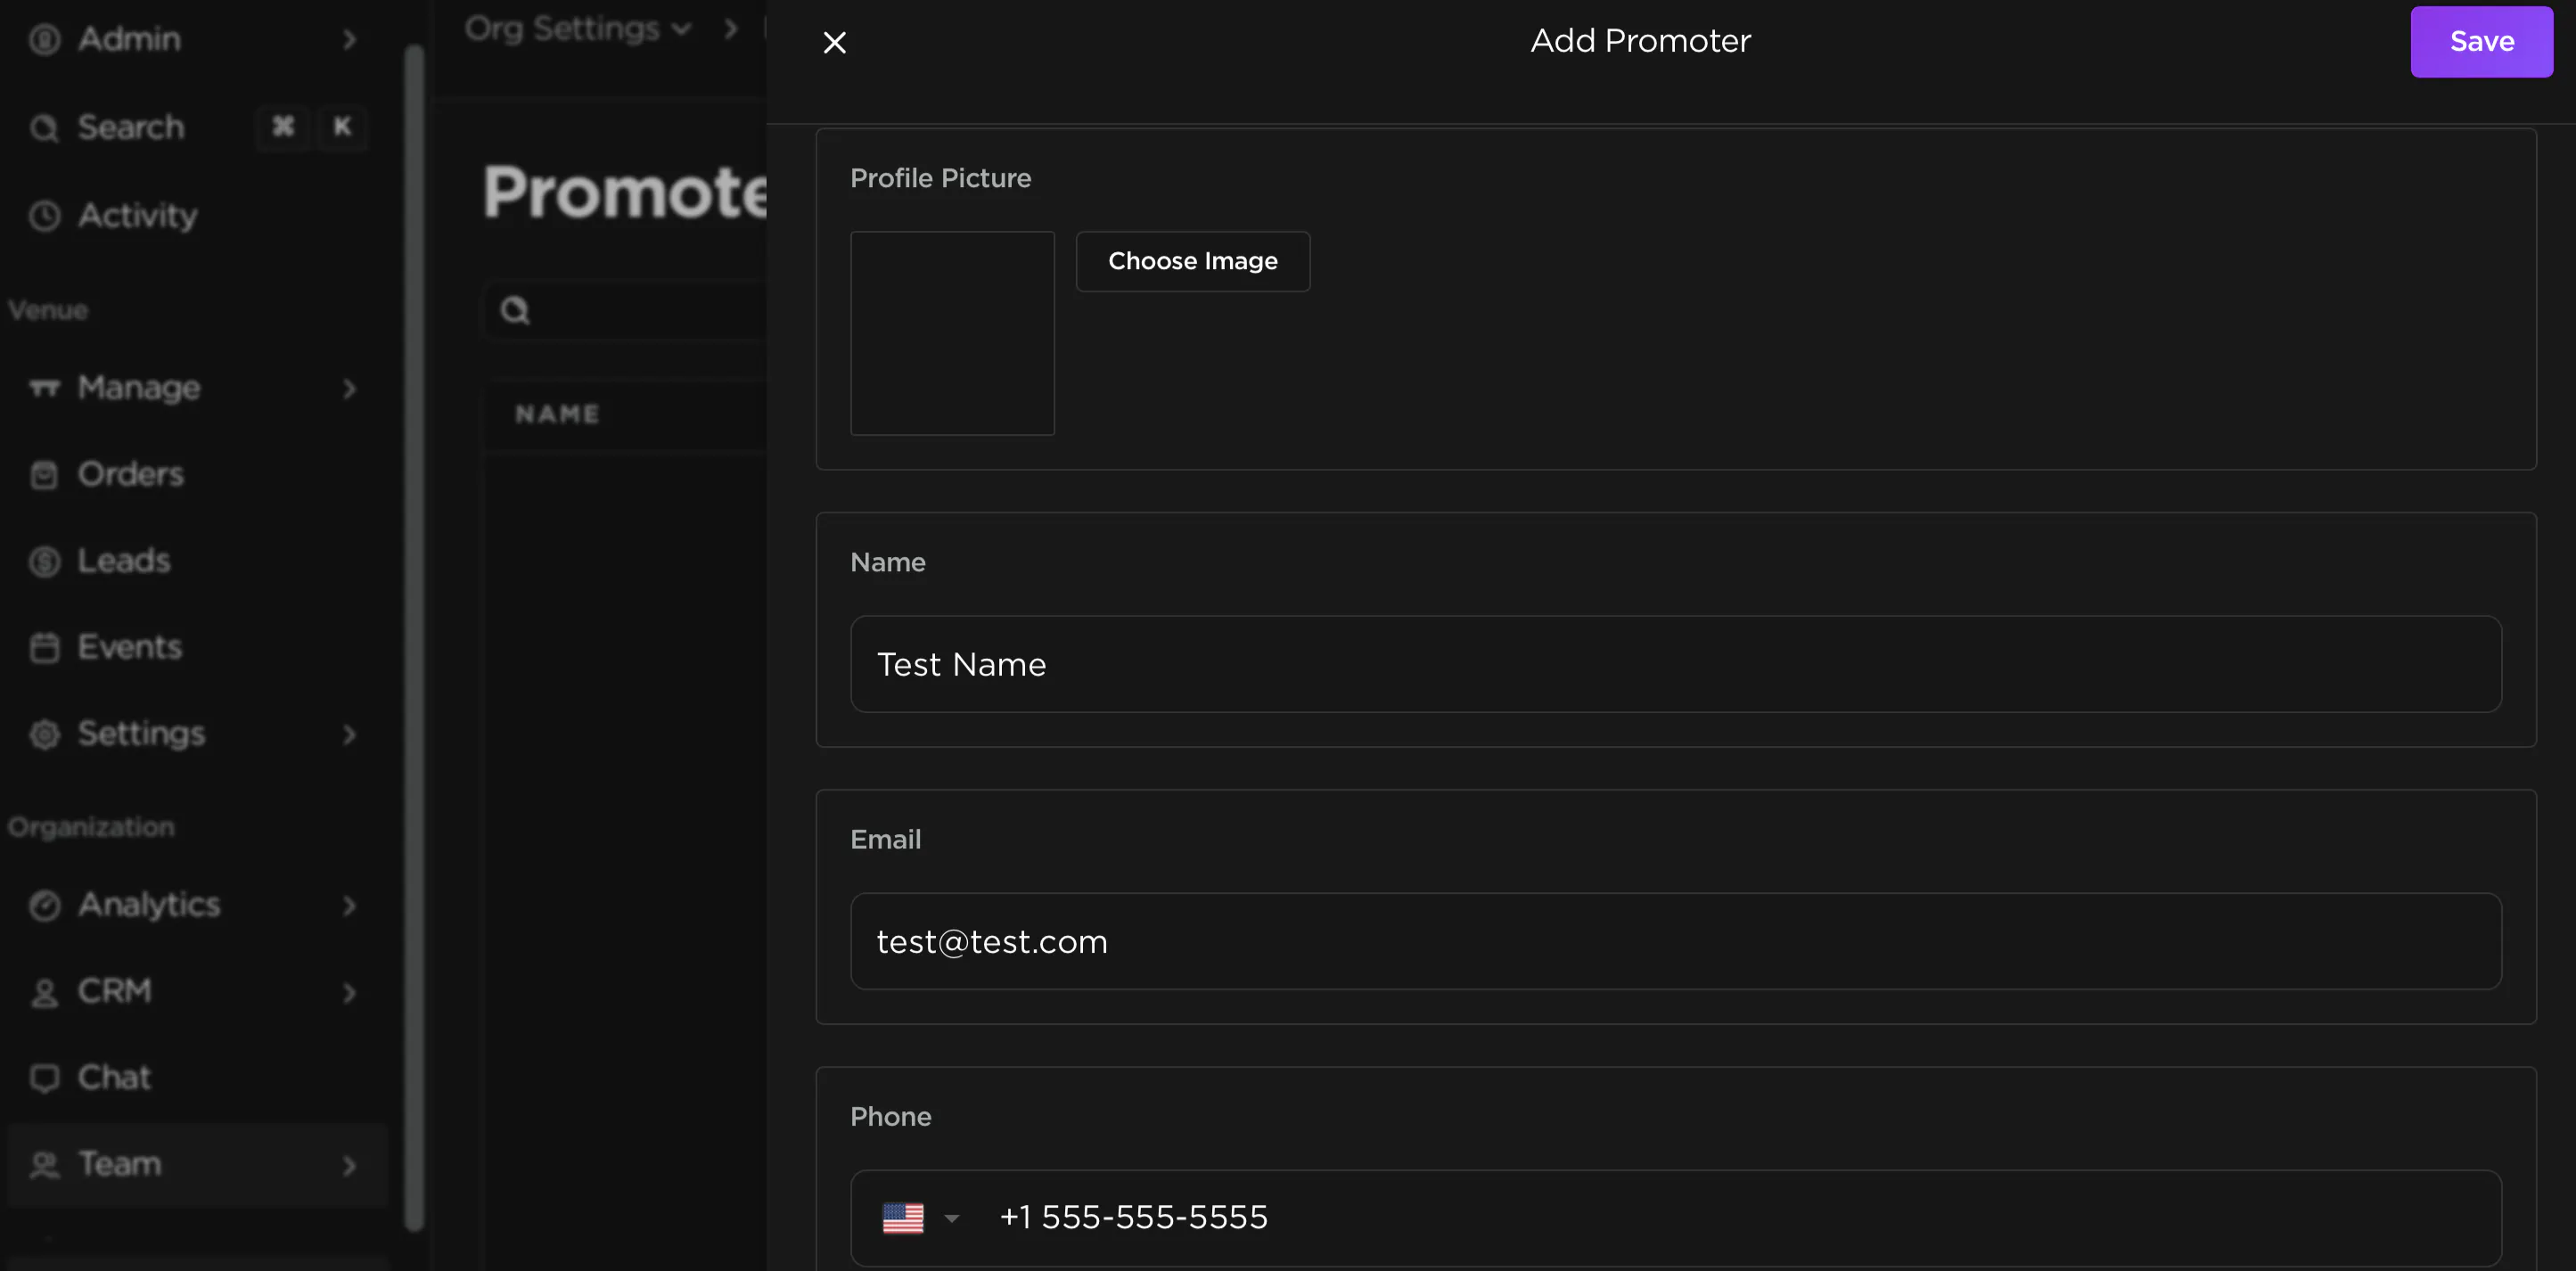Click the Activity clock icon
Viewport: 2576px width, 1271px height.
[x=44, y=216]
